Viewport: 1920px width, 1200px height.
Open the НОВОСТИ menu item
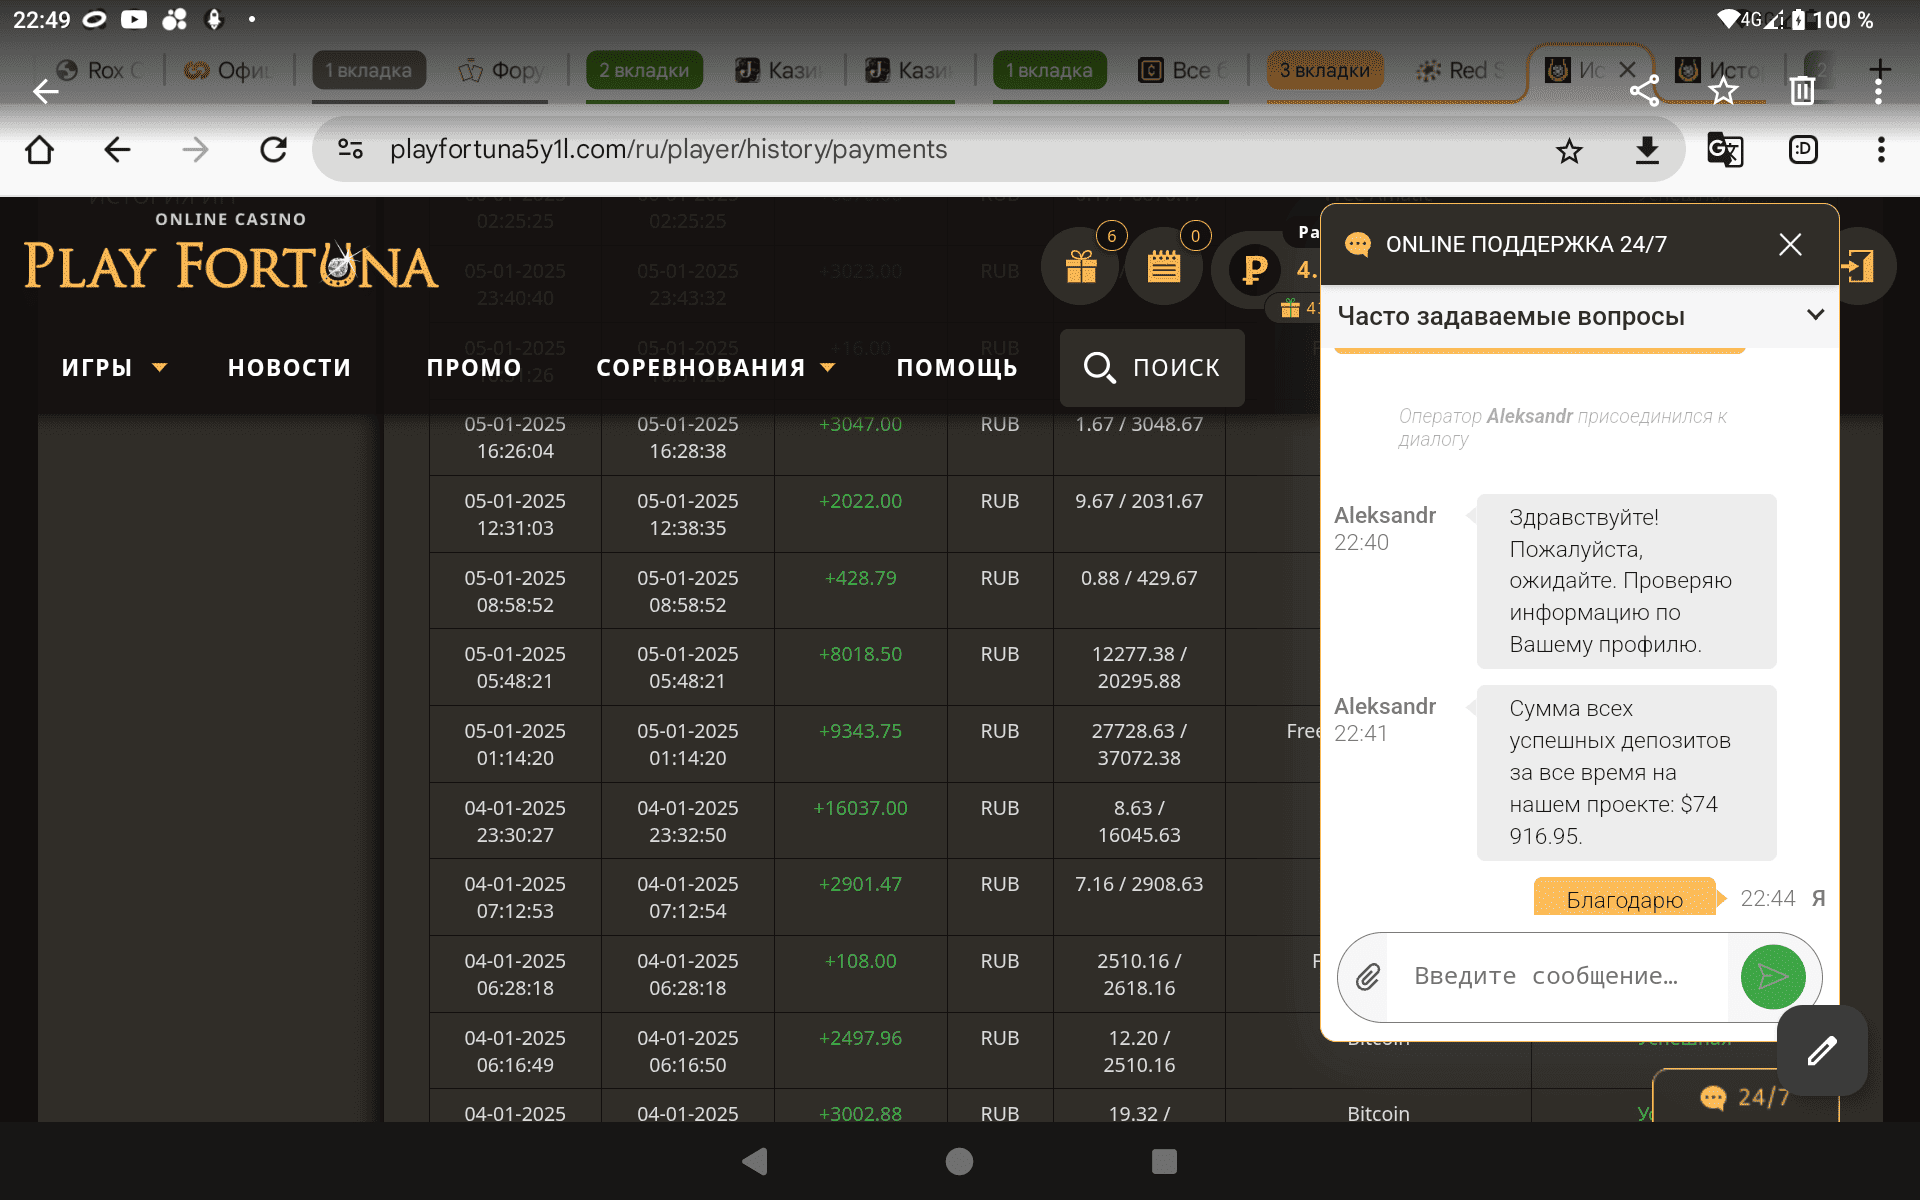pos(289,368)
